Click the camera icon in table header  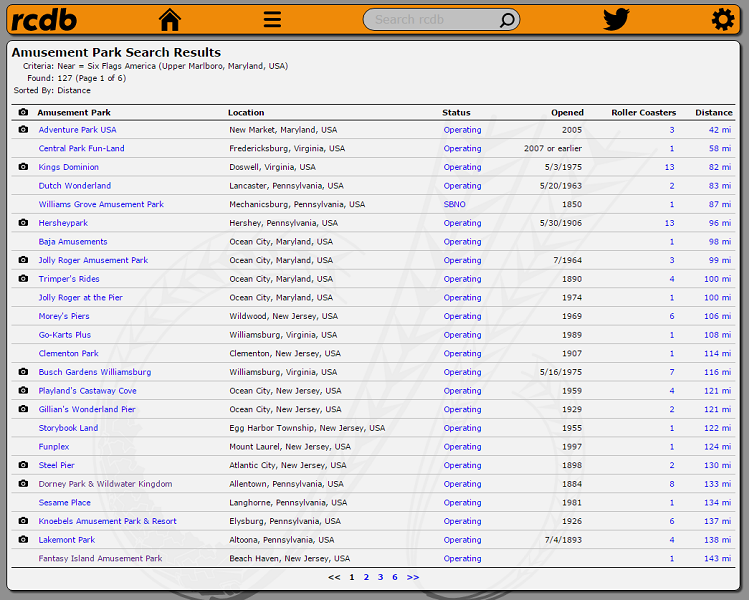click(x=23, y=112)
